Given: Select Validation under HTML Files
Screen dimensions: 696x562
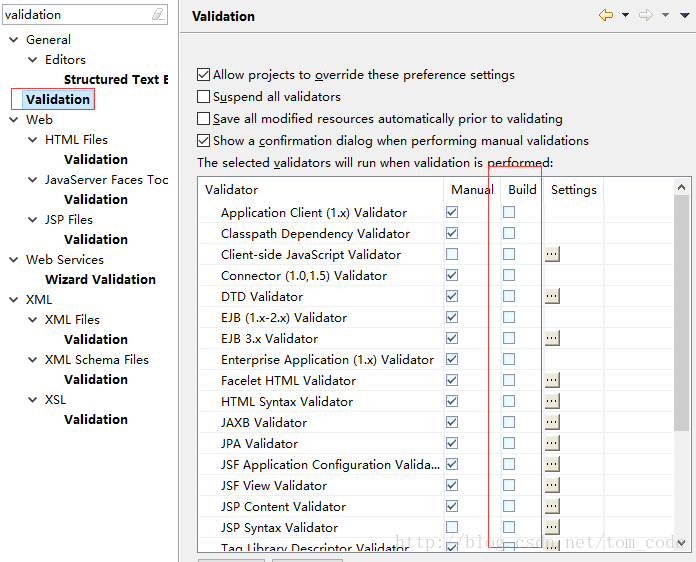Looking at the screenshot, I should click(x=96, y=159).
